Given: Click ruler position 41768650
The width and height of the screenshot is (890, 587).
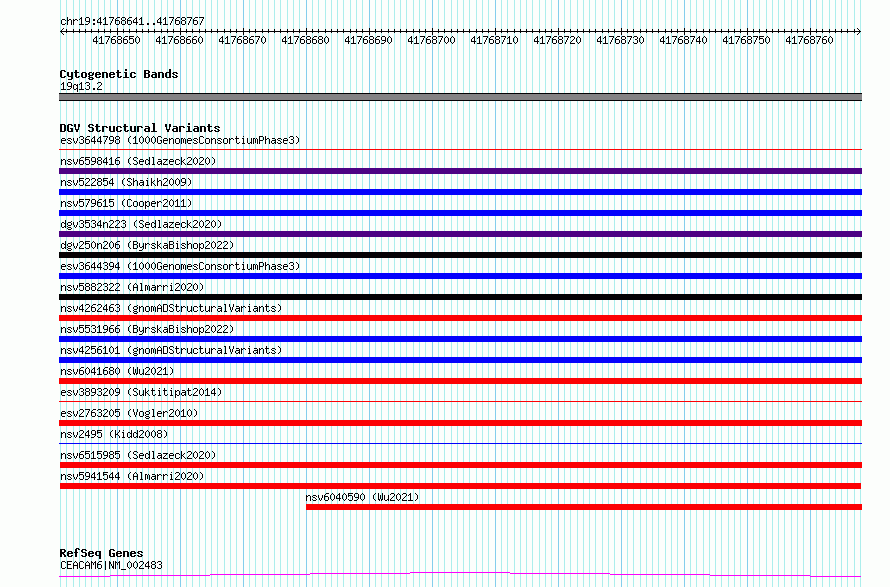Looking at the screenshot, I should (116, 40).
